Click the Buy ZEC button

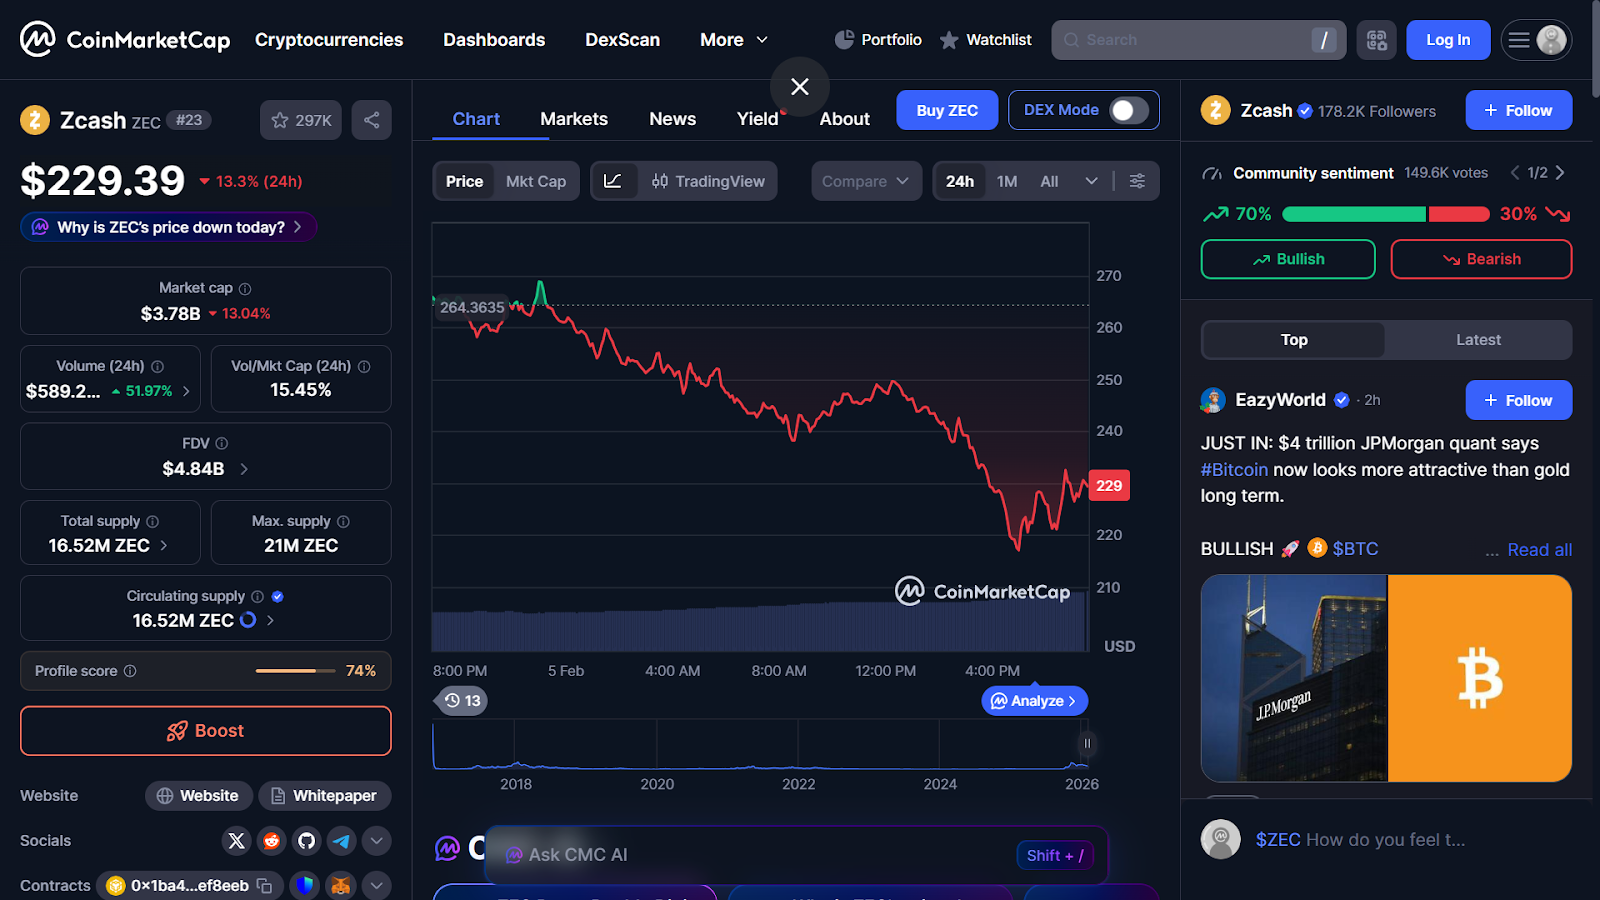(946, 110)
